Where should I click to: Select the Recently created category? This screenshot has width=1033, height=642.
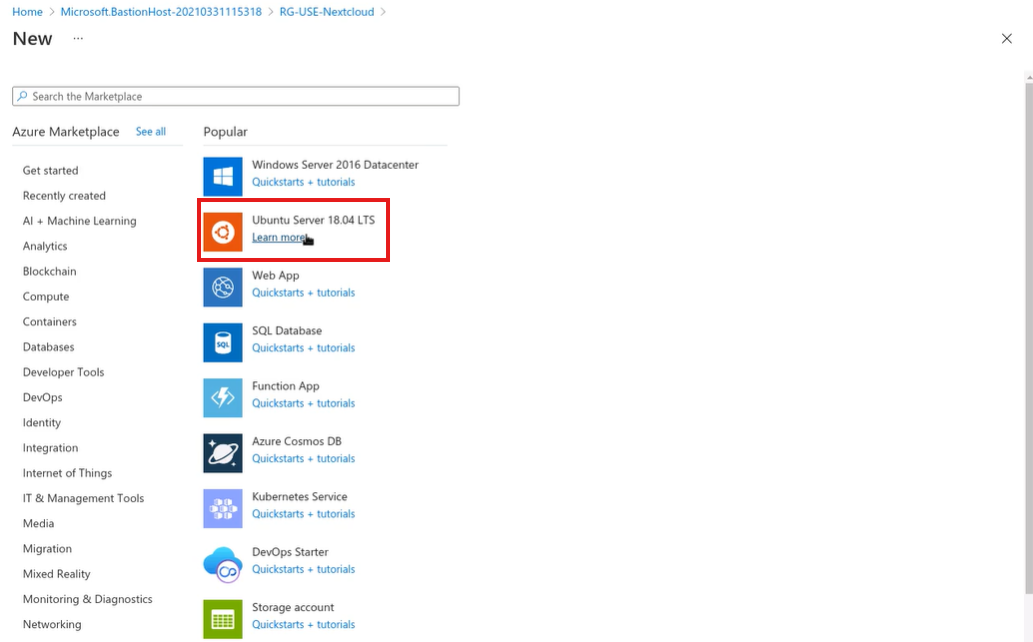click(64, 195)
